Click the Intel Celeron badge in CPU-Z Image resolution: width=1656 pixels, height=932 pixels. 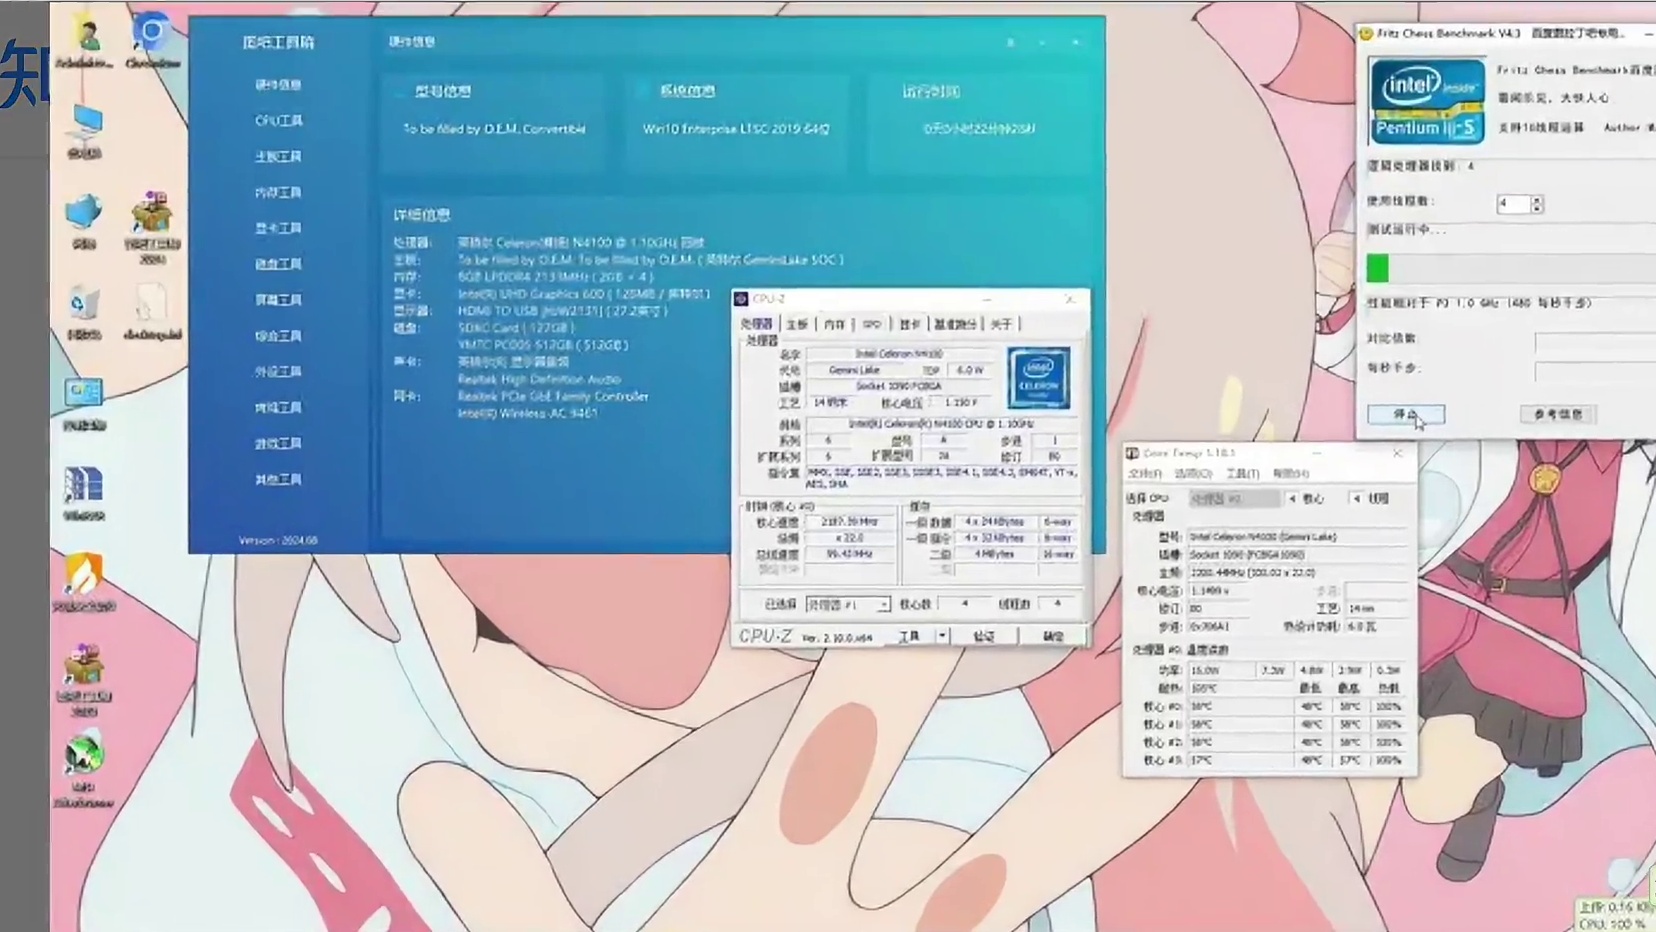pos(1040,379)
